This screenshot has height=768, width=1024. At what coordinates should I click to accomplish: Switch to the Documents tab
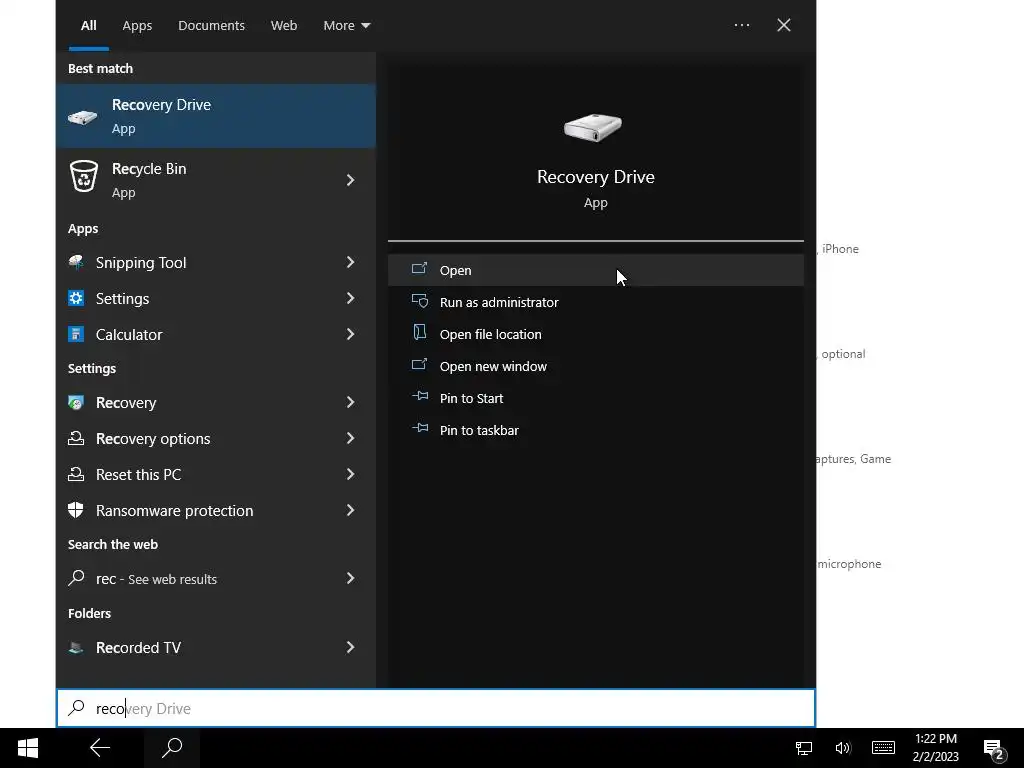coord(212,25)
